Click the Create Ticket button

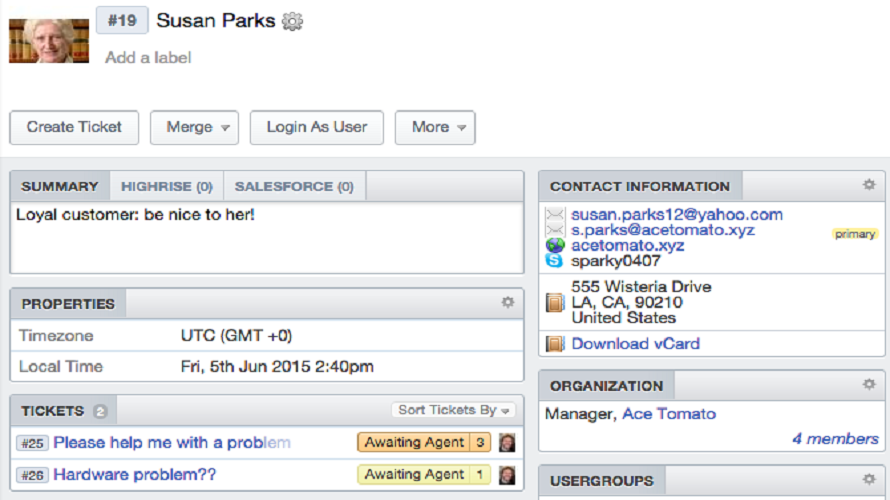tap(74, 127)
